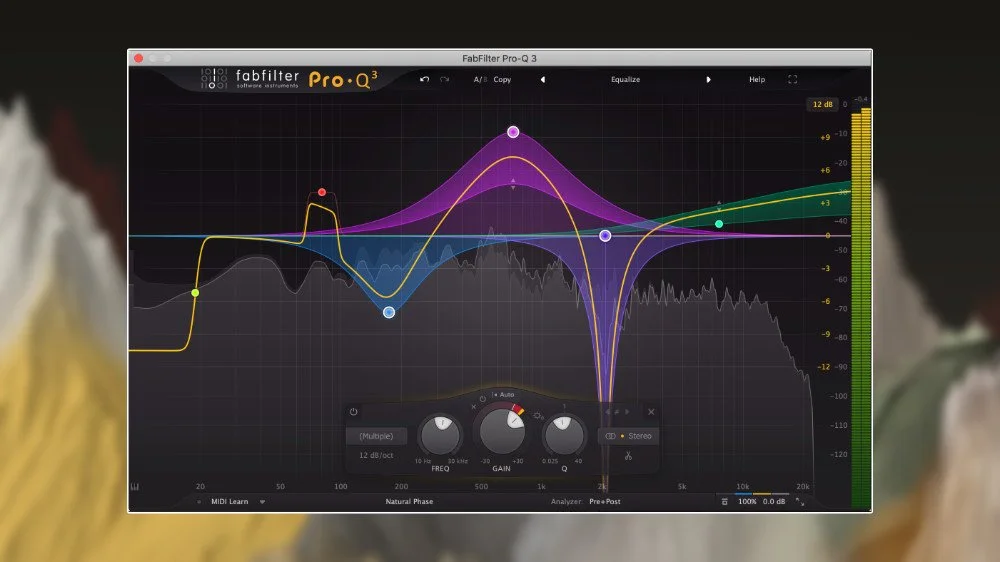
Task: Select previous band arrow in panel
Action: tap(608, 412)
